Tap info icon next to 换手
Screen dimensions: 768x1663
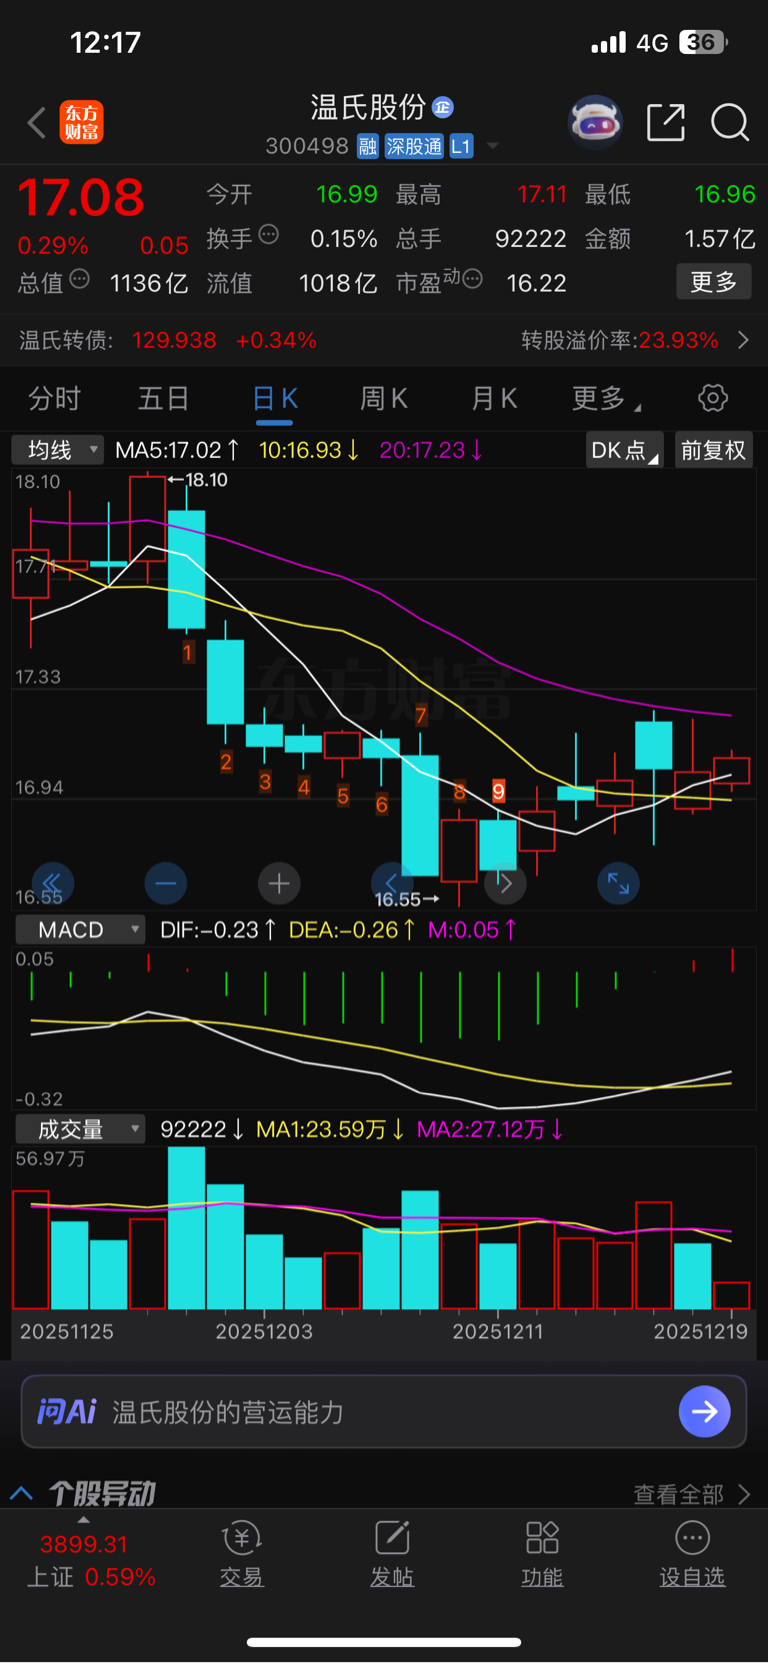tap(269, 235)
